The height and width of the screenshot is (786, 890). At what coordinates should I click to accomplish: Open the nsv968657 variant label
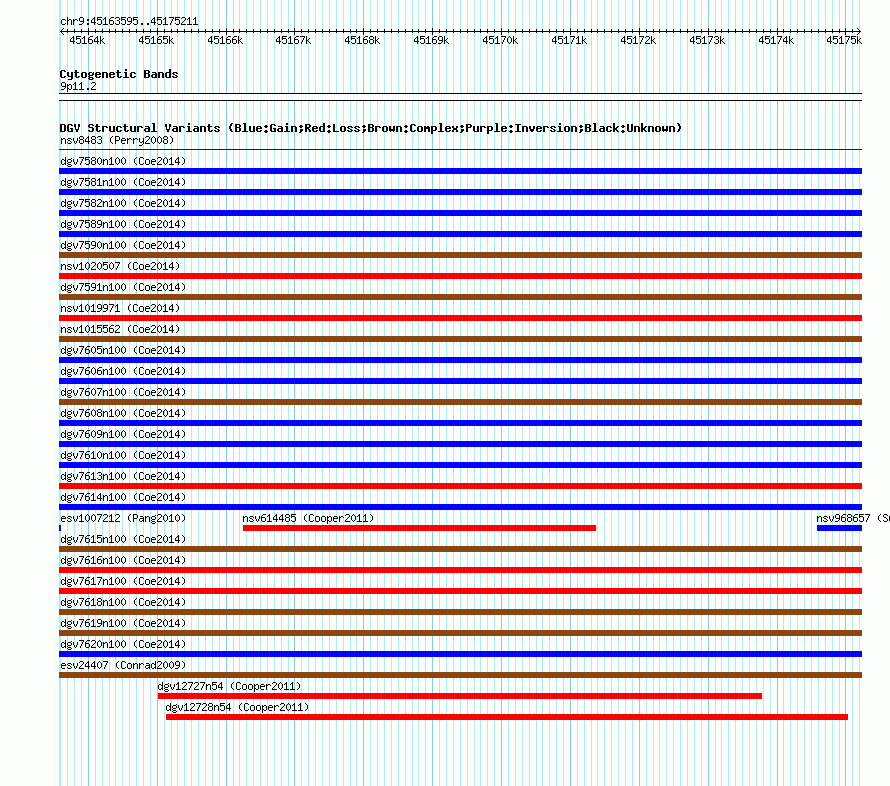click(853, 518)
